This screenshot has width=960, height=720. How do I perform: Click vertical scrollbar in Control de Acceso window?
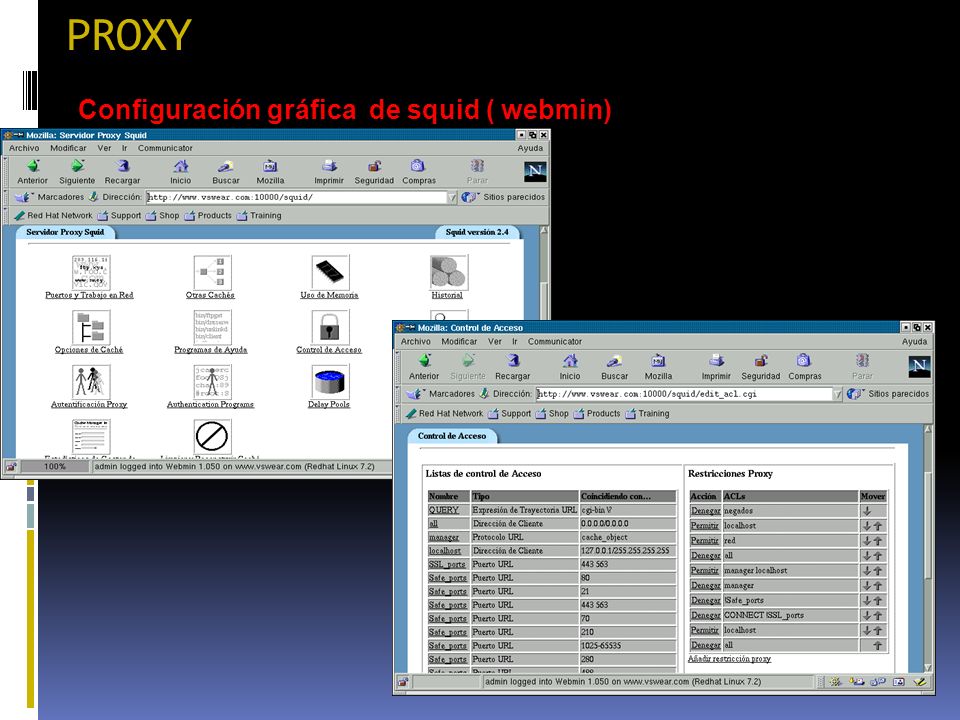(x=928, y=547)
